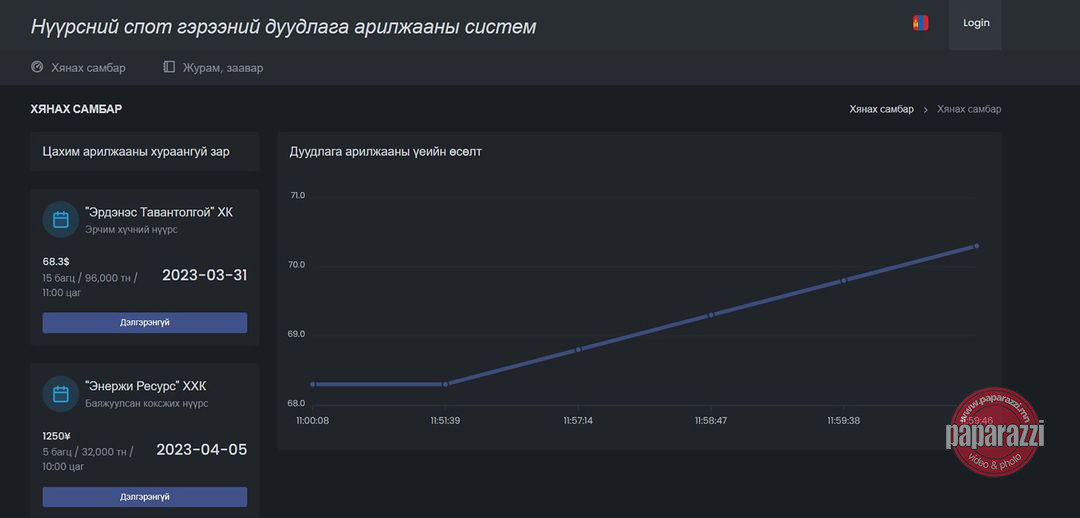Click the Mongolian flag language icon
1080x518 pixels.
920,23
